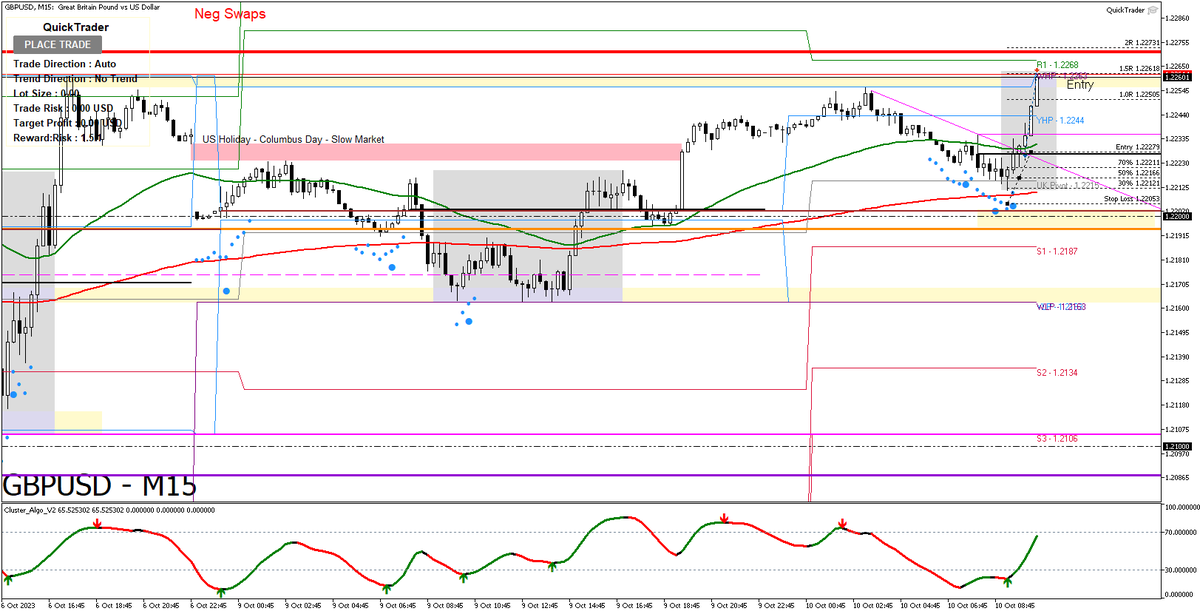Viewport: 1200px width, 614px height.
Task: Select the Entry 1.22279 level label
Action: click(1138, 147)
